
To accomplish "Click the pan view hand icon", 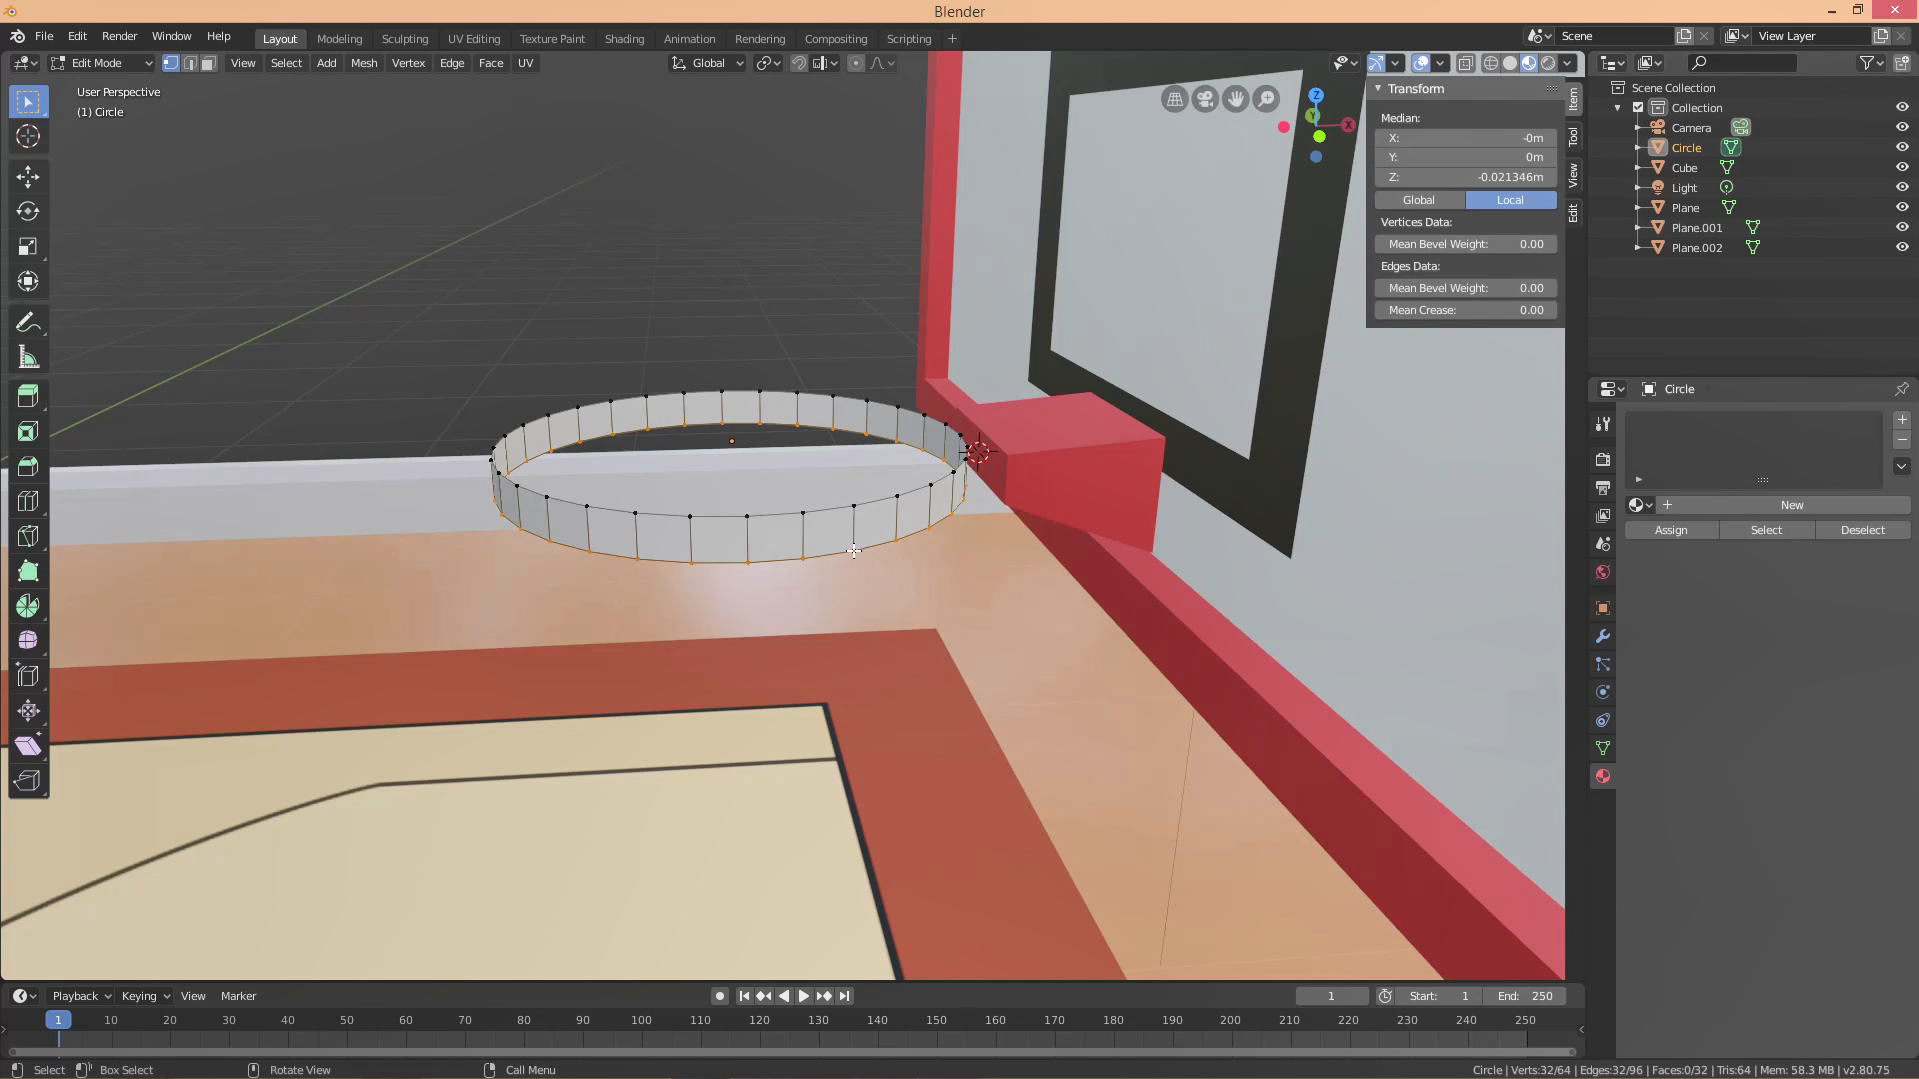I will tap(1236, 99).
